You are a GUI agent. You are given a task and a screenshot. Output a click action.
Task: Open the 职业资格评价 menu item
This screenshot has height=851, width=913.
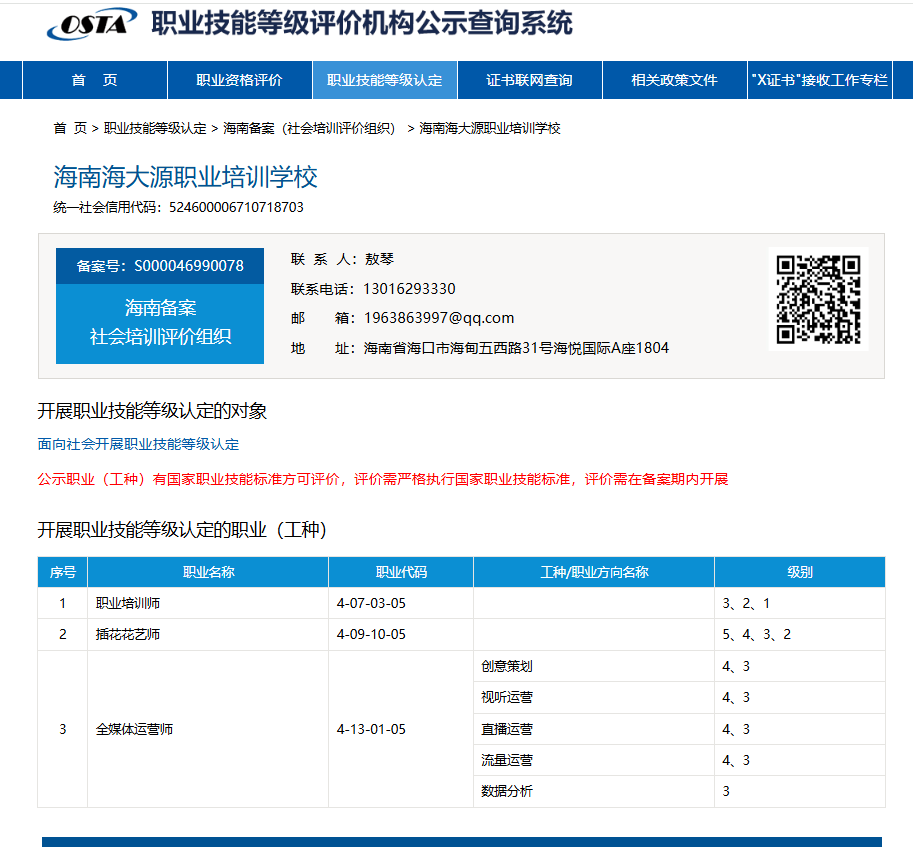239,80
